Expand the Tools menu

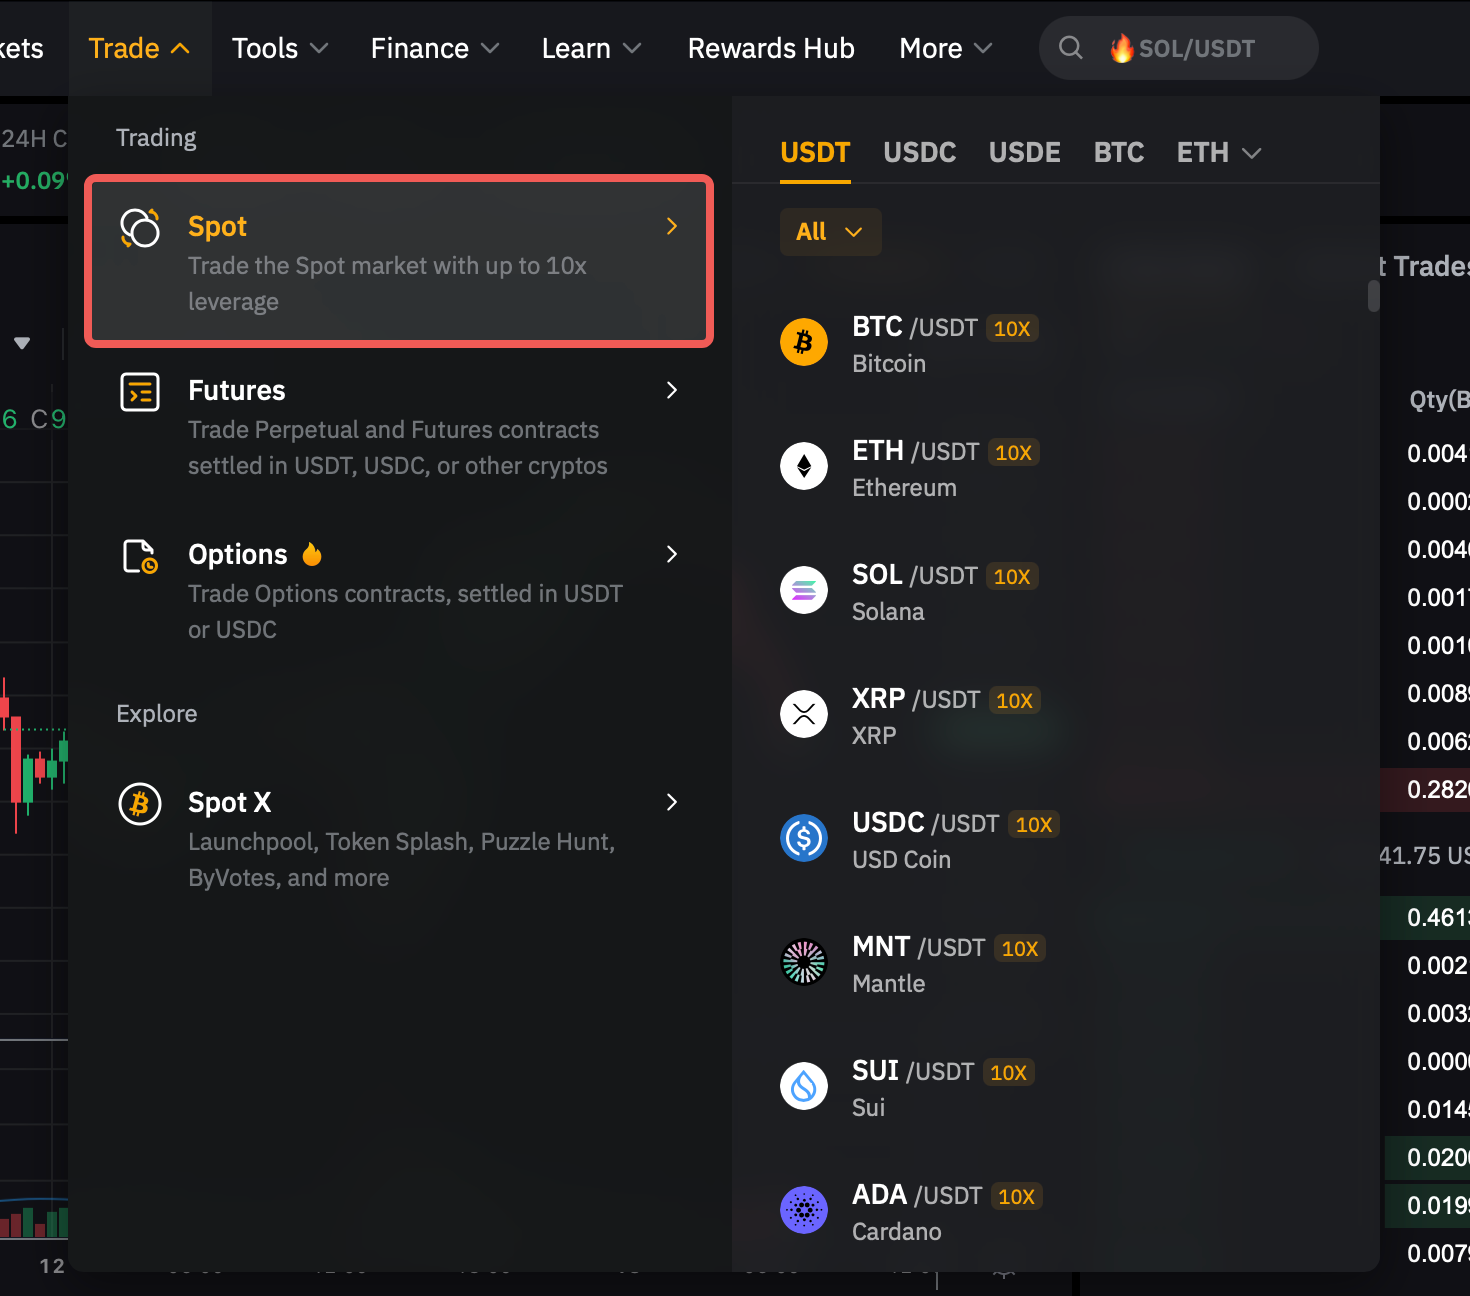point(279,48)
